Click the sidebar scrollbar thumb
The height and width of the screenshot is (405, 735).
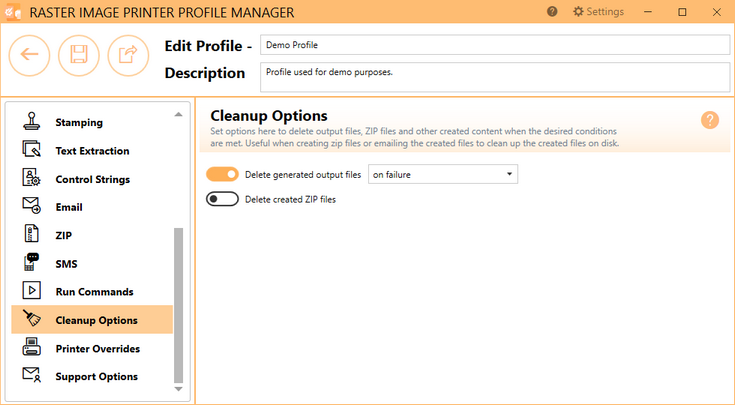click(178, 306)
